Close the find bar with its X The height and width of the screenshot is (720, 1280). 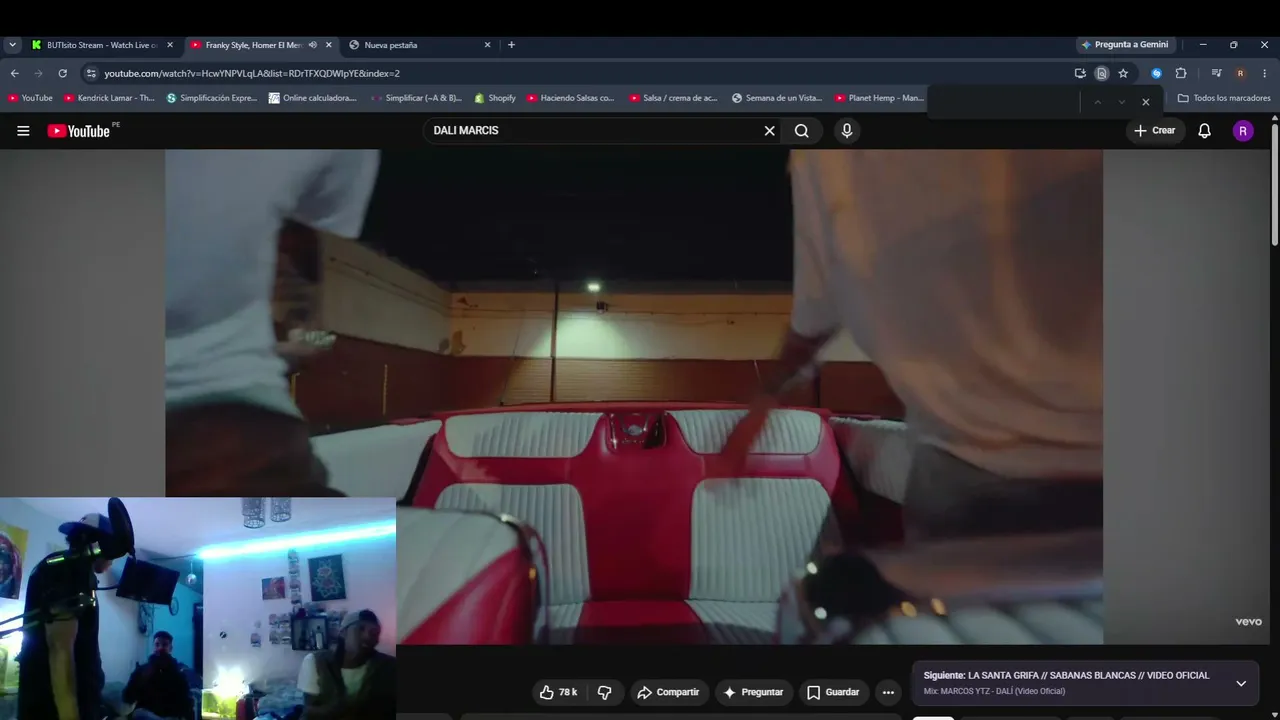[x=1146, y=101]
